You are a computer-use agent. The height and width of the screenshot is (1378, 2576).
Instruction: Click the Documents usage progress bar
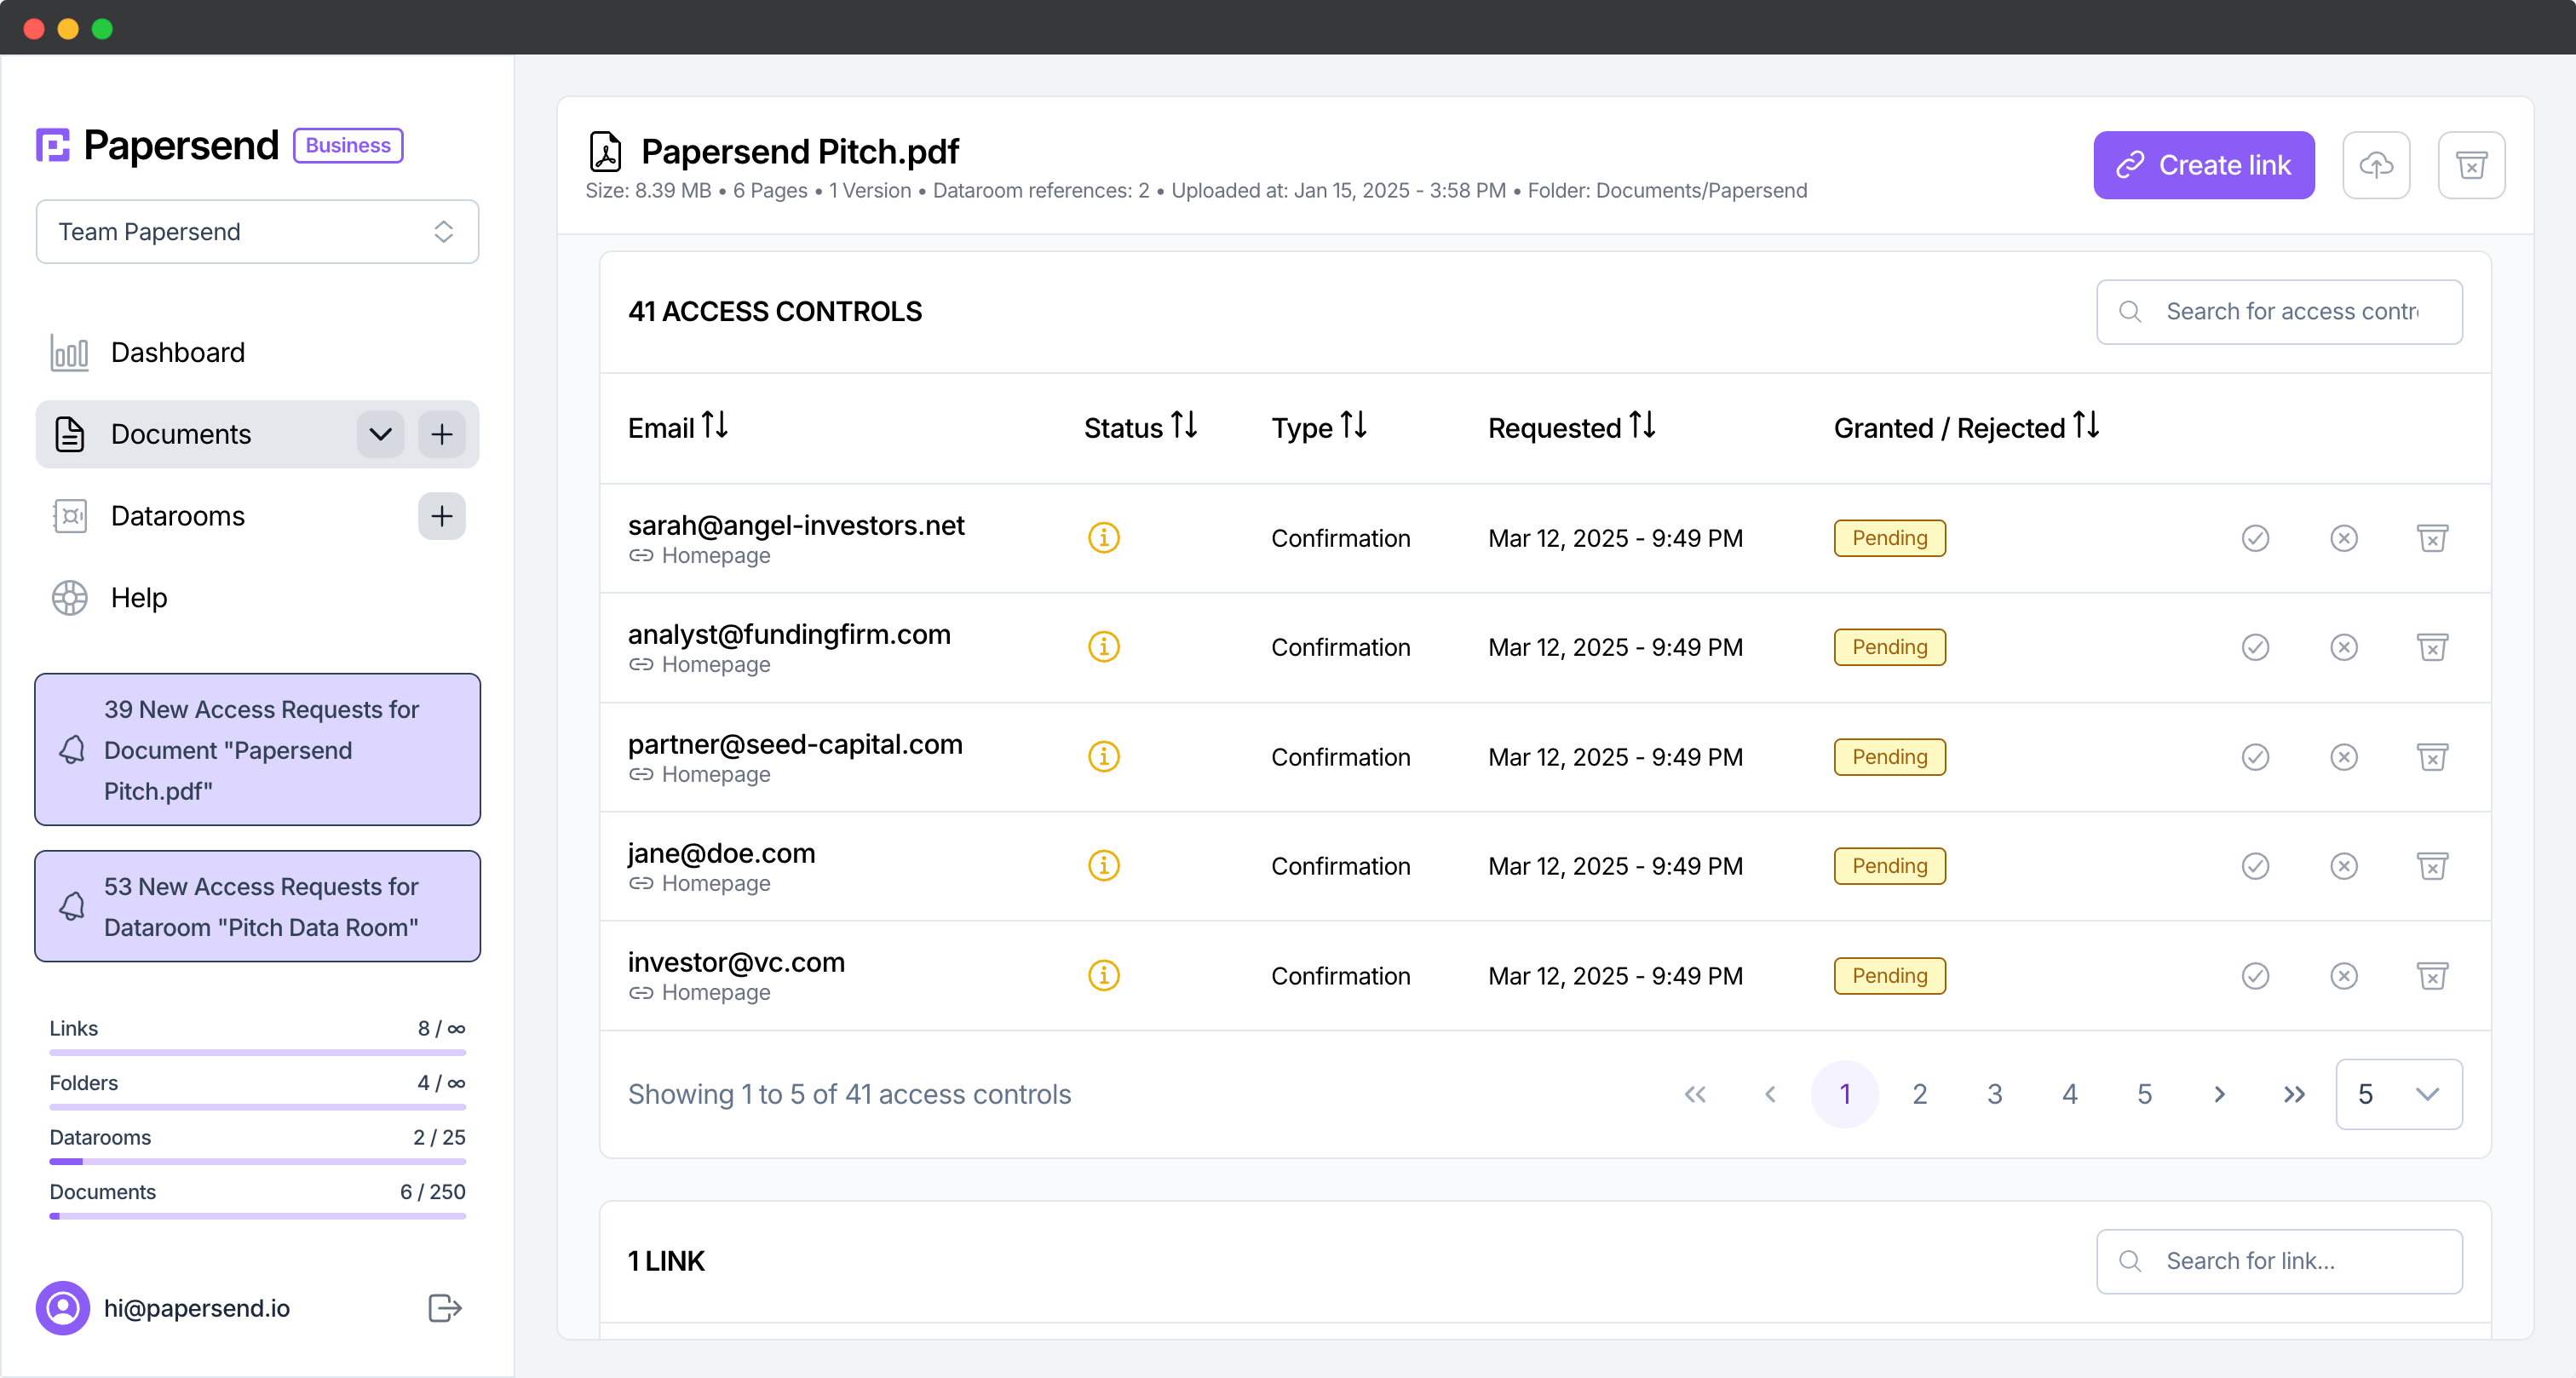point(256,1216)
